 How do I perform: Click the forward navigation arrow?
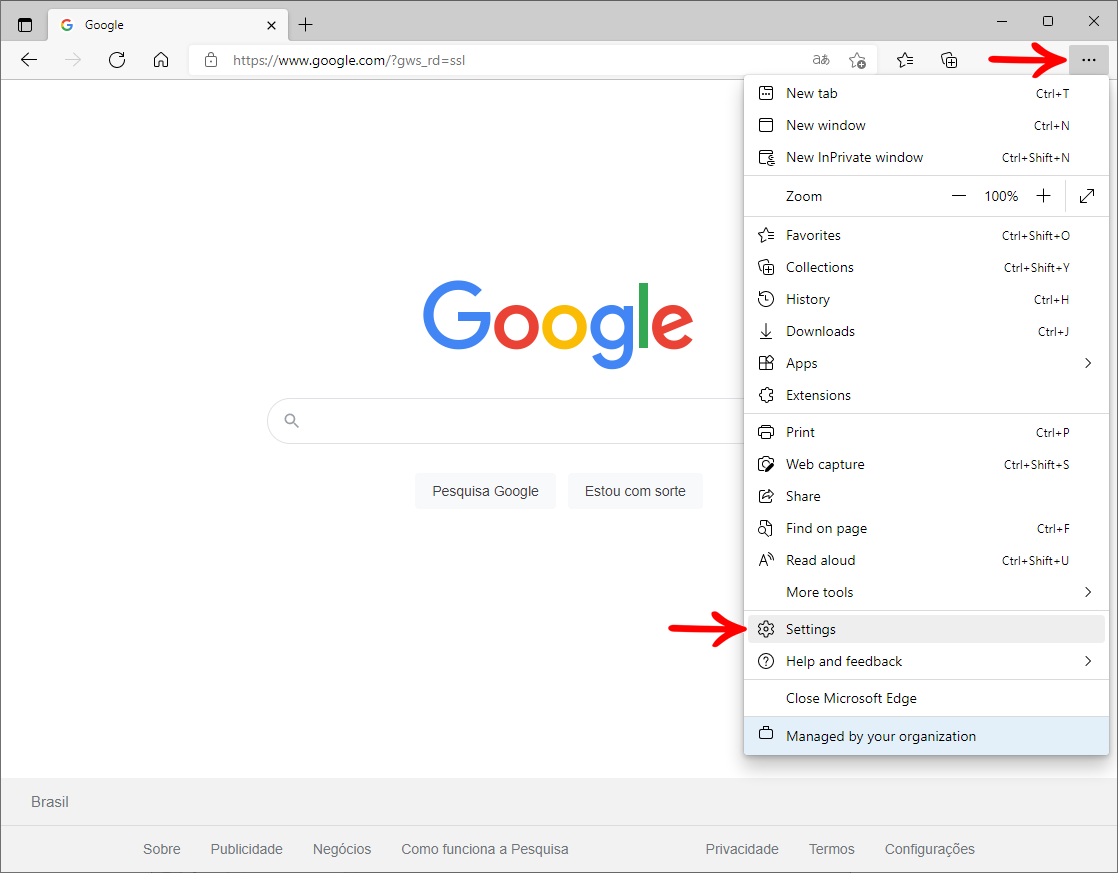pos(73,60)
